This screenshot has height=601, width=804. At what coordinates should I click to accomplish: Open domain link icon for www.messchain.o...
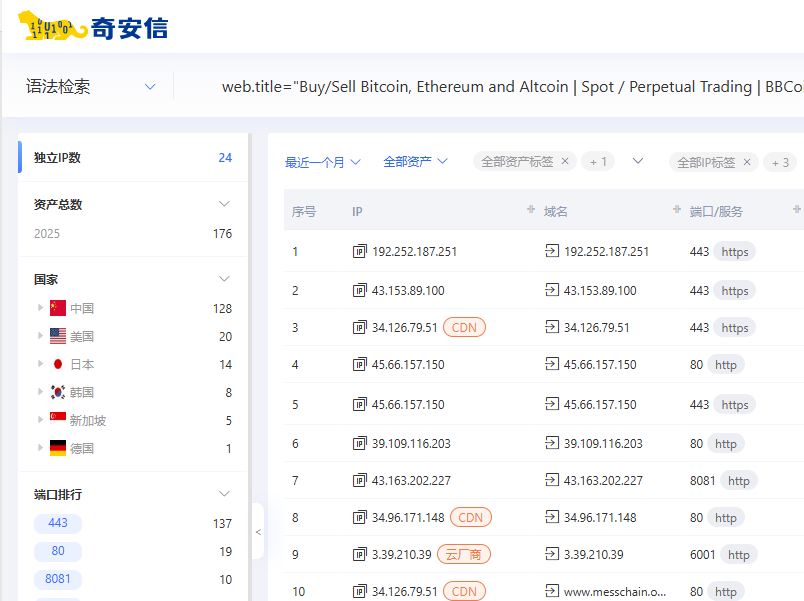point(552,591)
